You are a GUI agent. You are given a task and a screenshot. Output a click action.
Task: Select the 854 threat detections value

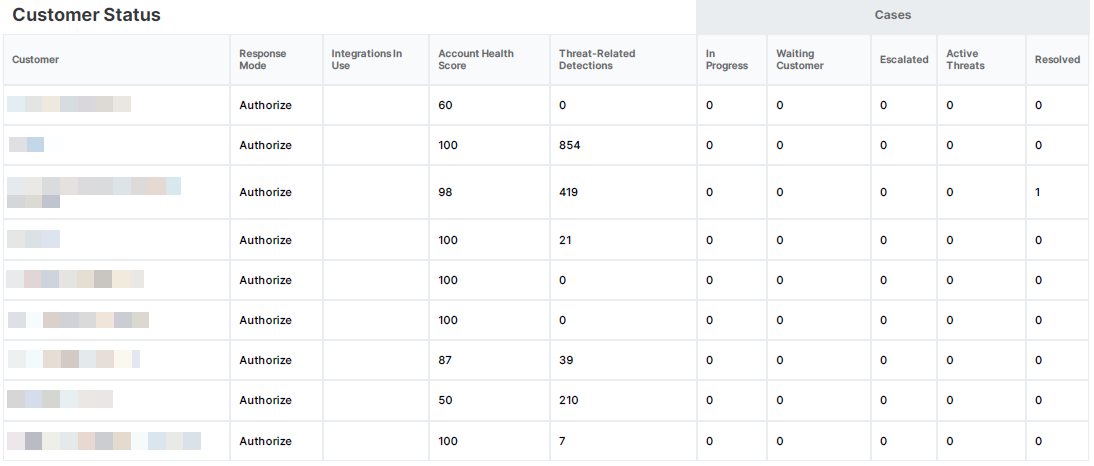(x=570, y=145)
